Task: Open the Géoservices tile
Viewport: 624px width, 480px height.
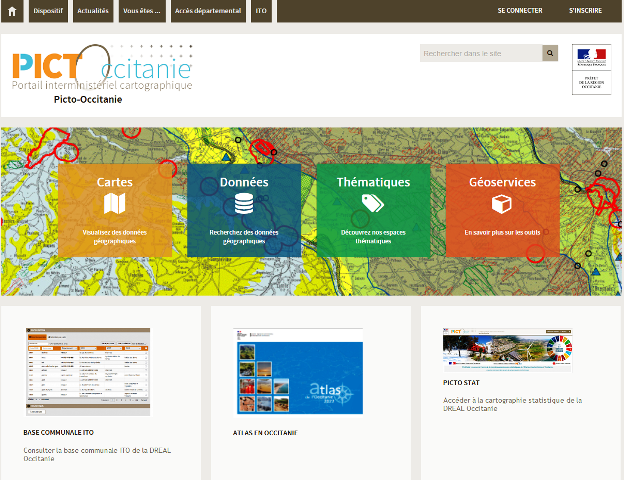Action: [x=503, y=211]
